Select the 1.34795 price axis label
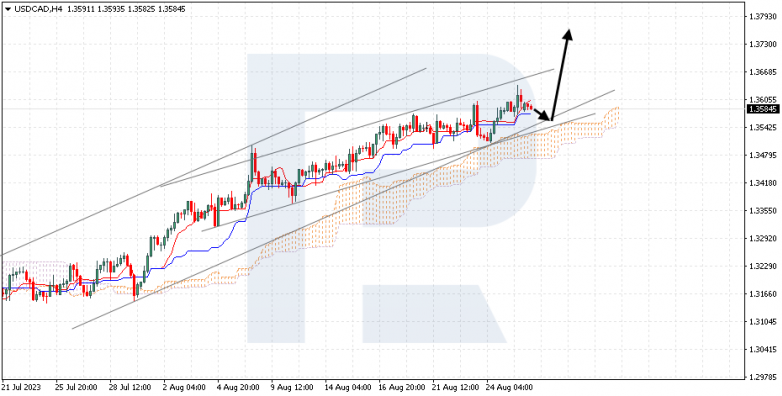 click(x=764, y=156)
